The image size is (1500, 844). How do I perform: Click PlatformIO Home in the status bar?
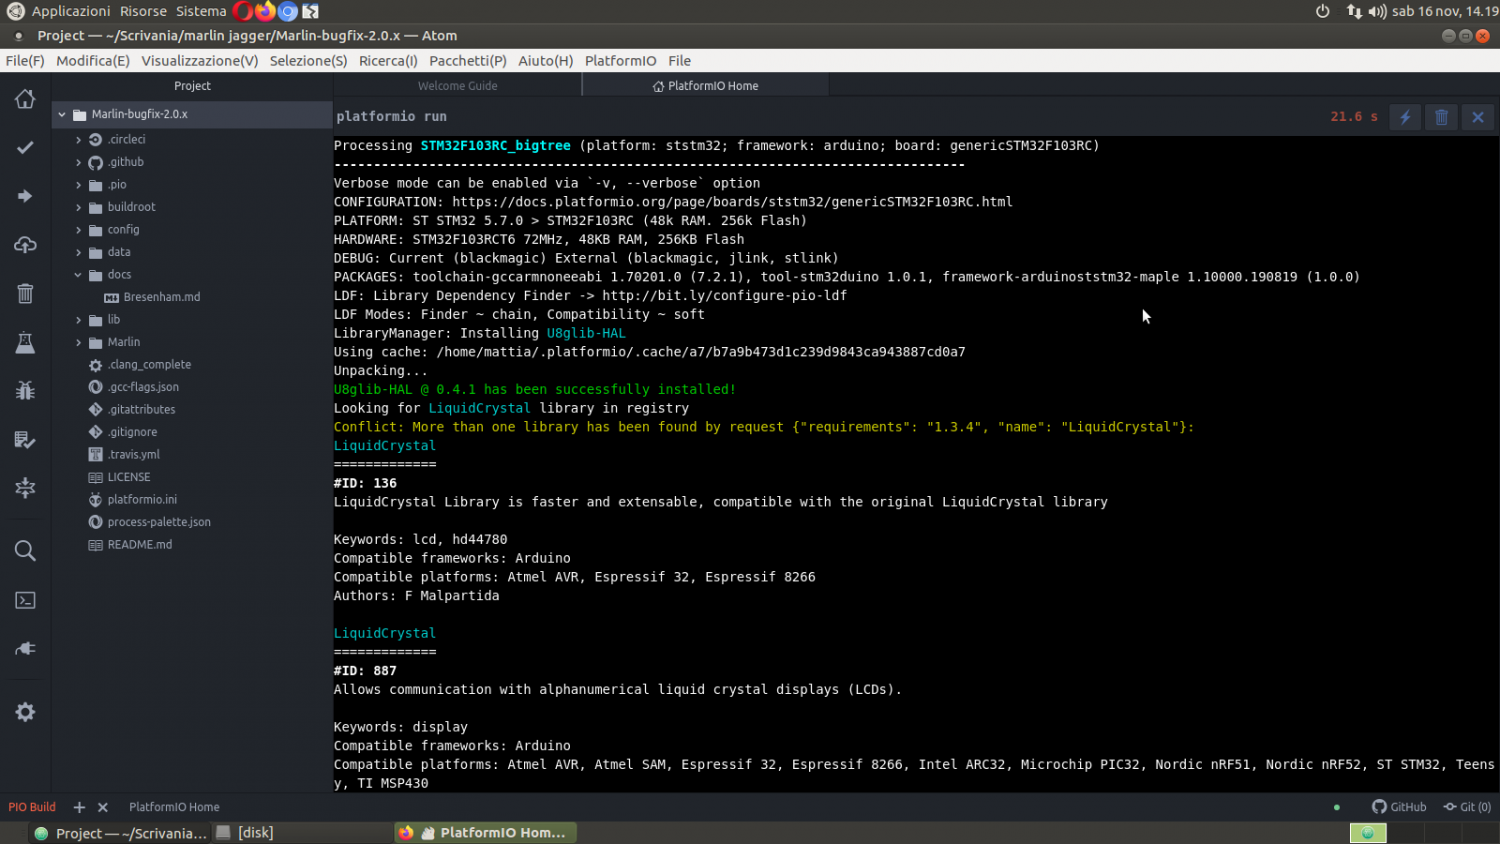pyautogui.click(x=174, y=807)
